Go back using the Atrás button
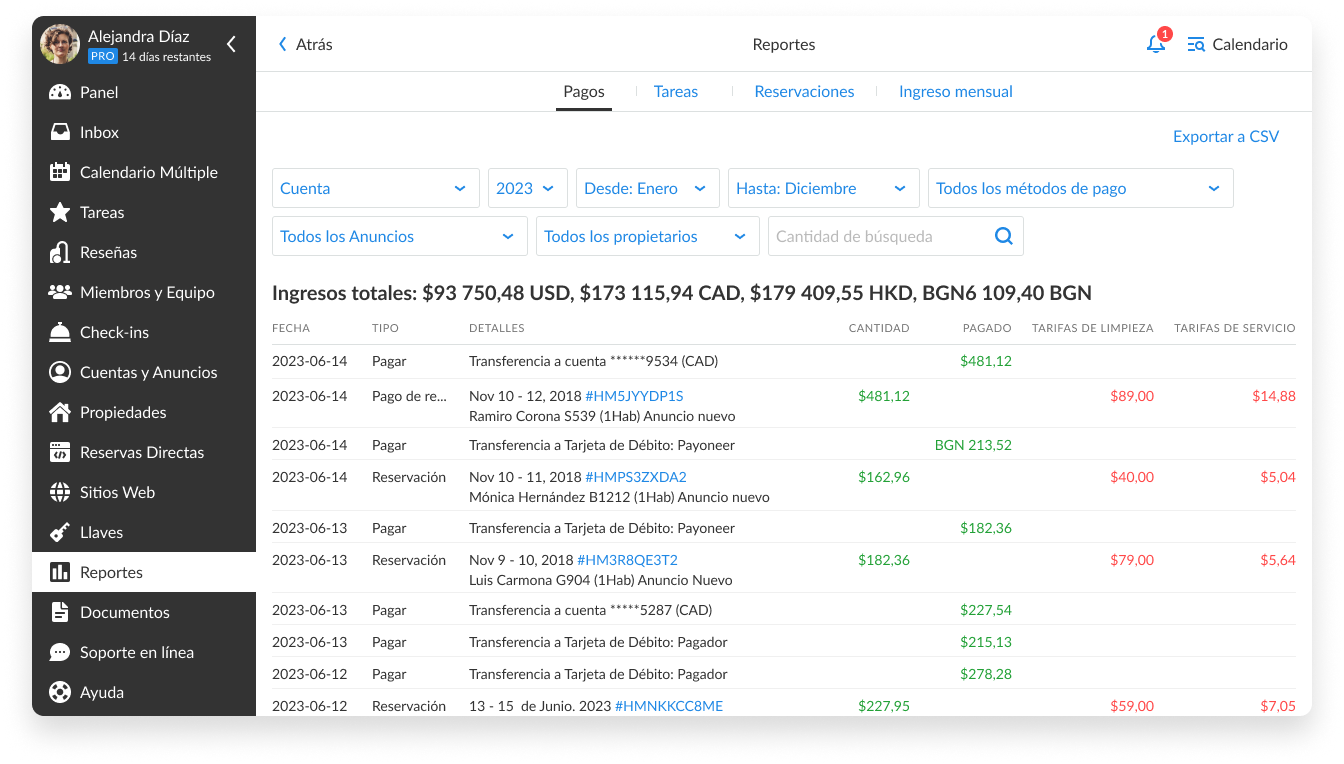1344x764 pixels. pyautogui.click(x=305, y=44)
